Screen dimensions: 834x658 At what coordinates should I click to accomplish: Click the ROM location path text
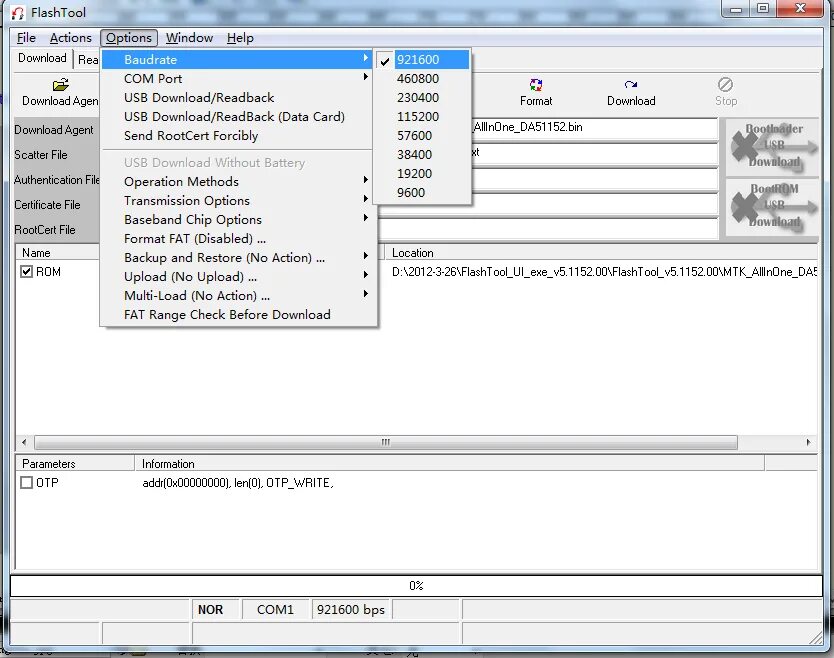604,272
